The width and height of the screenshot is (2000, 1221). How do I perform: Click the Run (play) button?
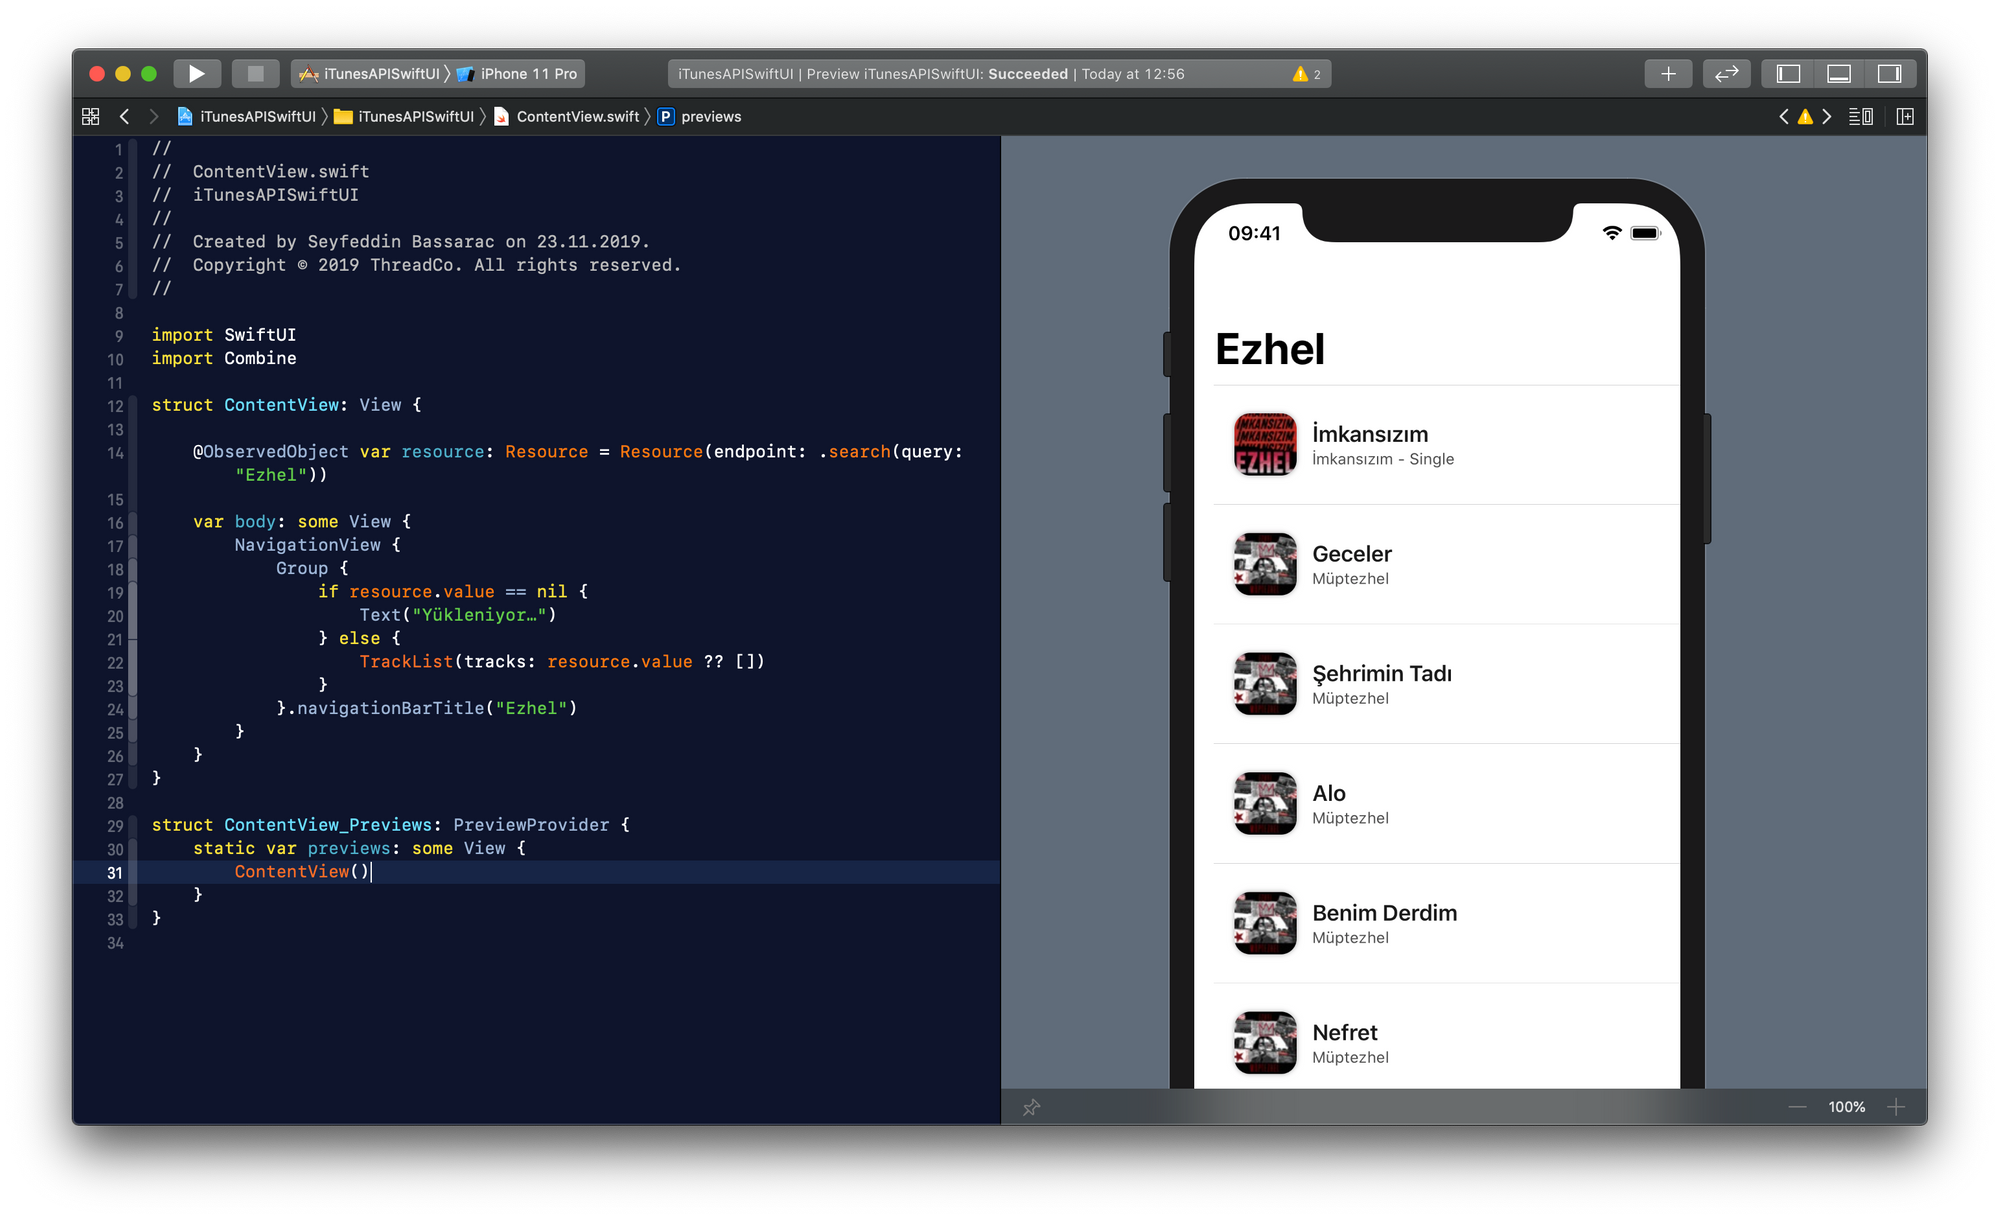click(197, 74)
